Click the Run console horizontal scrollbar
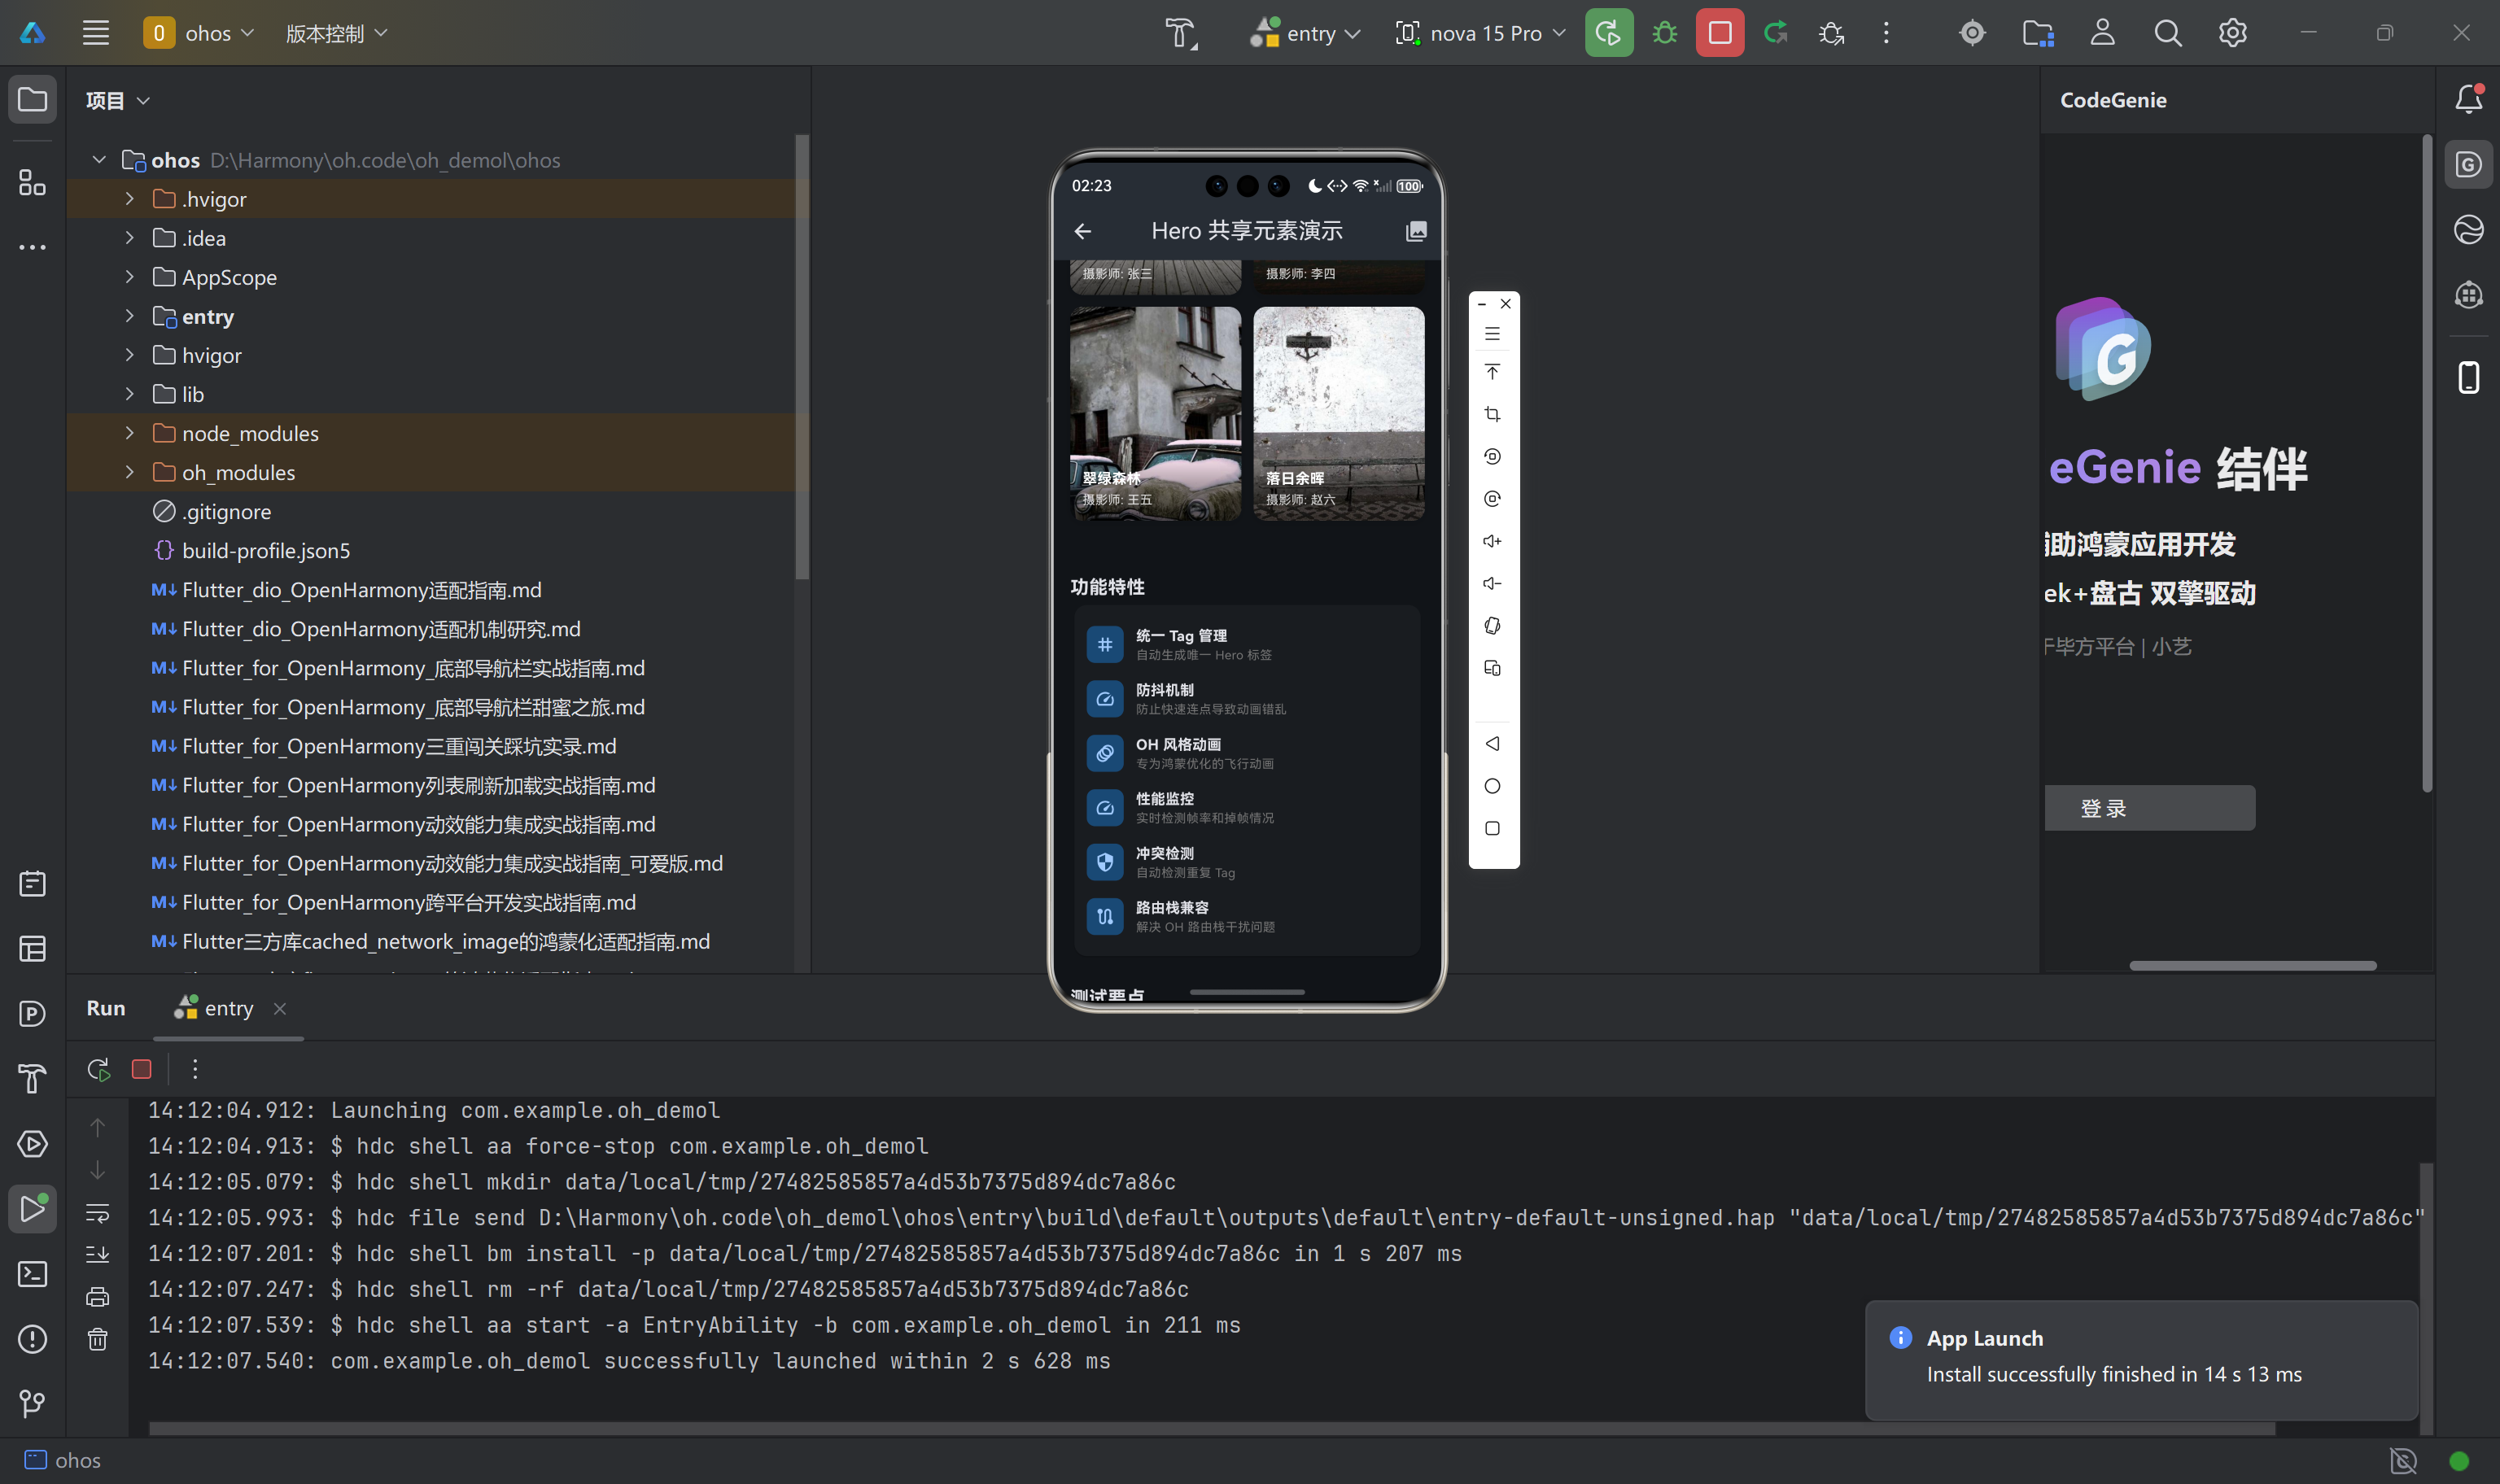The width and height of the screenshot is (2500, 1484). pos(1212,1428)
